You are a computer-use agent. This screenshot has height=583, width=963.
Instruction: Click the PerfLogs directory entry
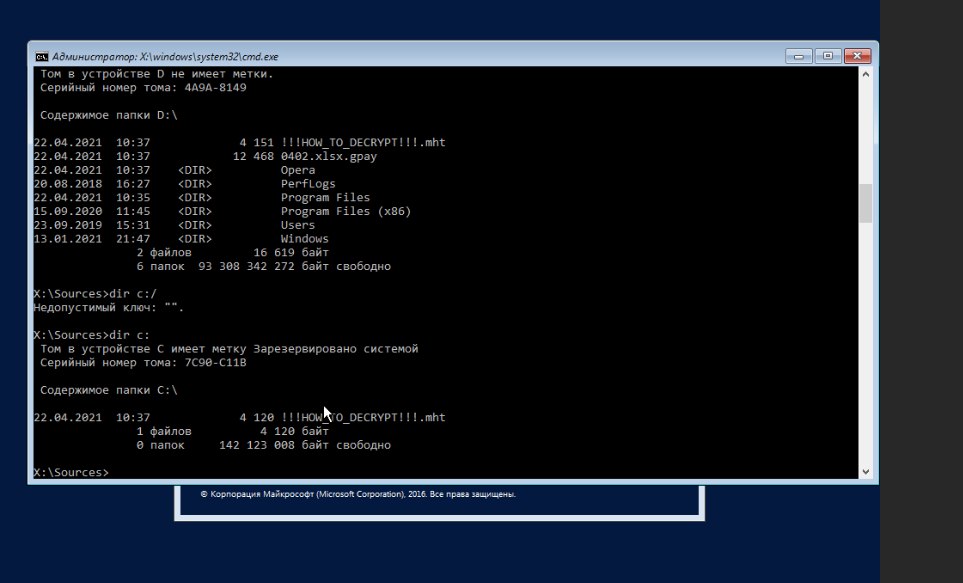coord(308,184)
